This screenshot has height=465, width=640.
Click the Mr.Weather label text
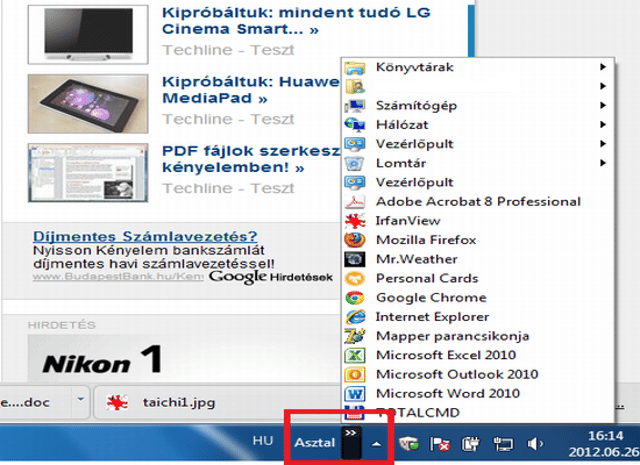tap(417, 259)
